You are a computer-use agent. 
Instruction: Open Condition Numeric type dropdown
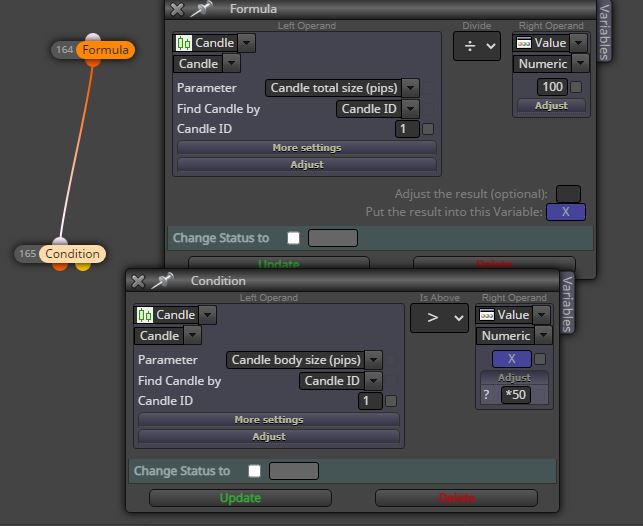pyautogui.click(x=543, y=336)
